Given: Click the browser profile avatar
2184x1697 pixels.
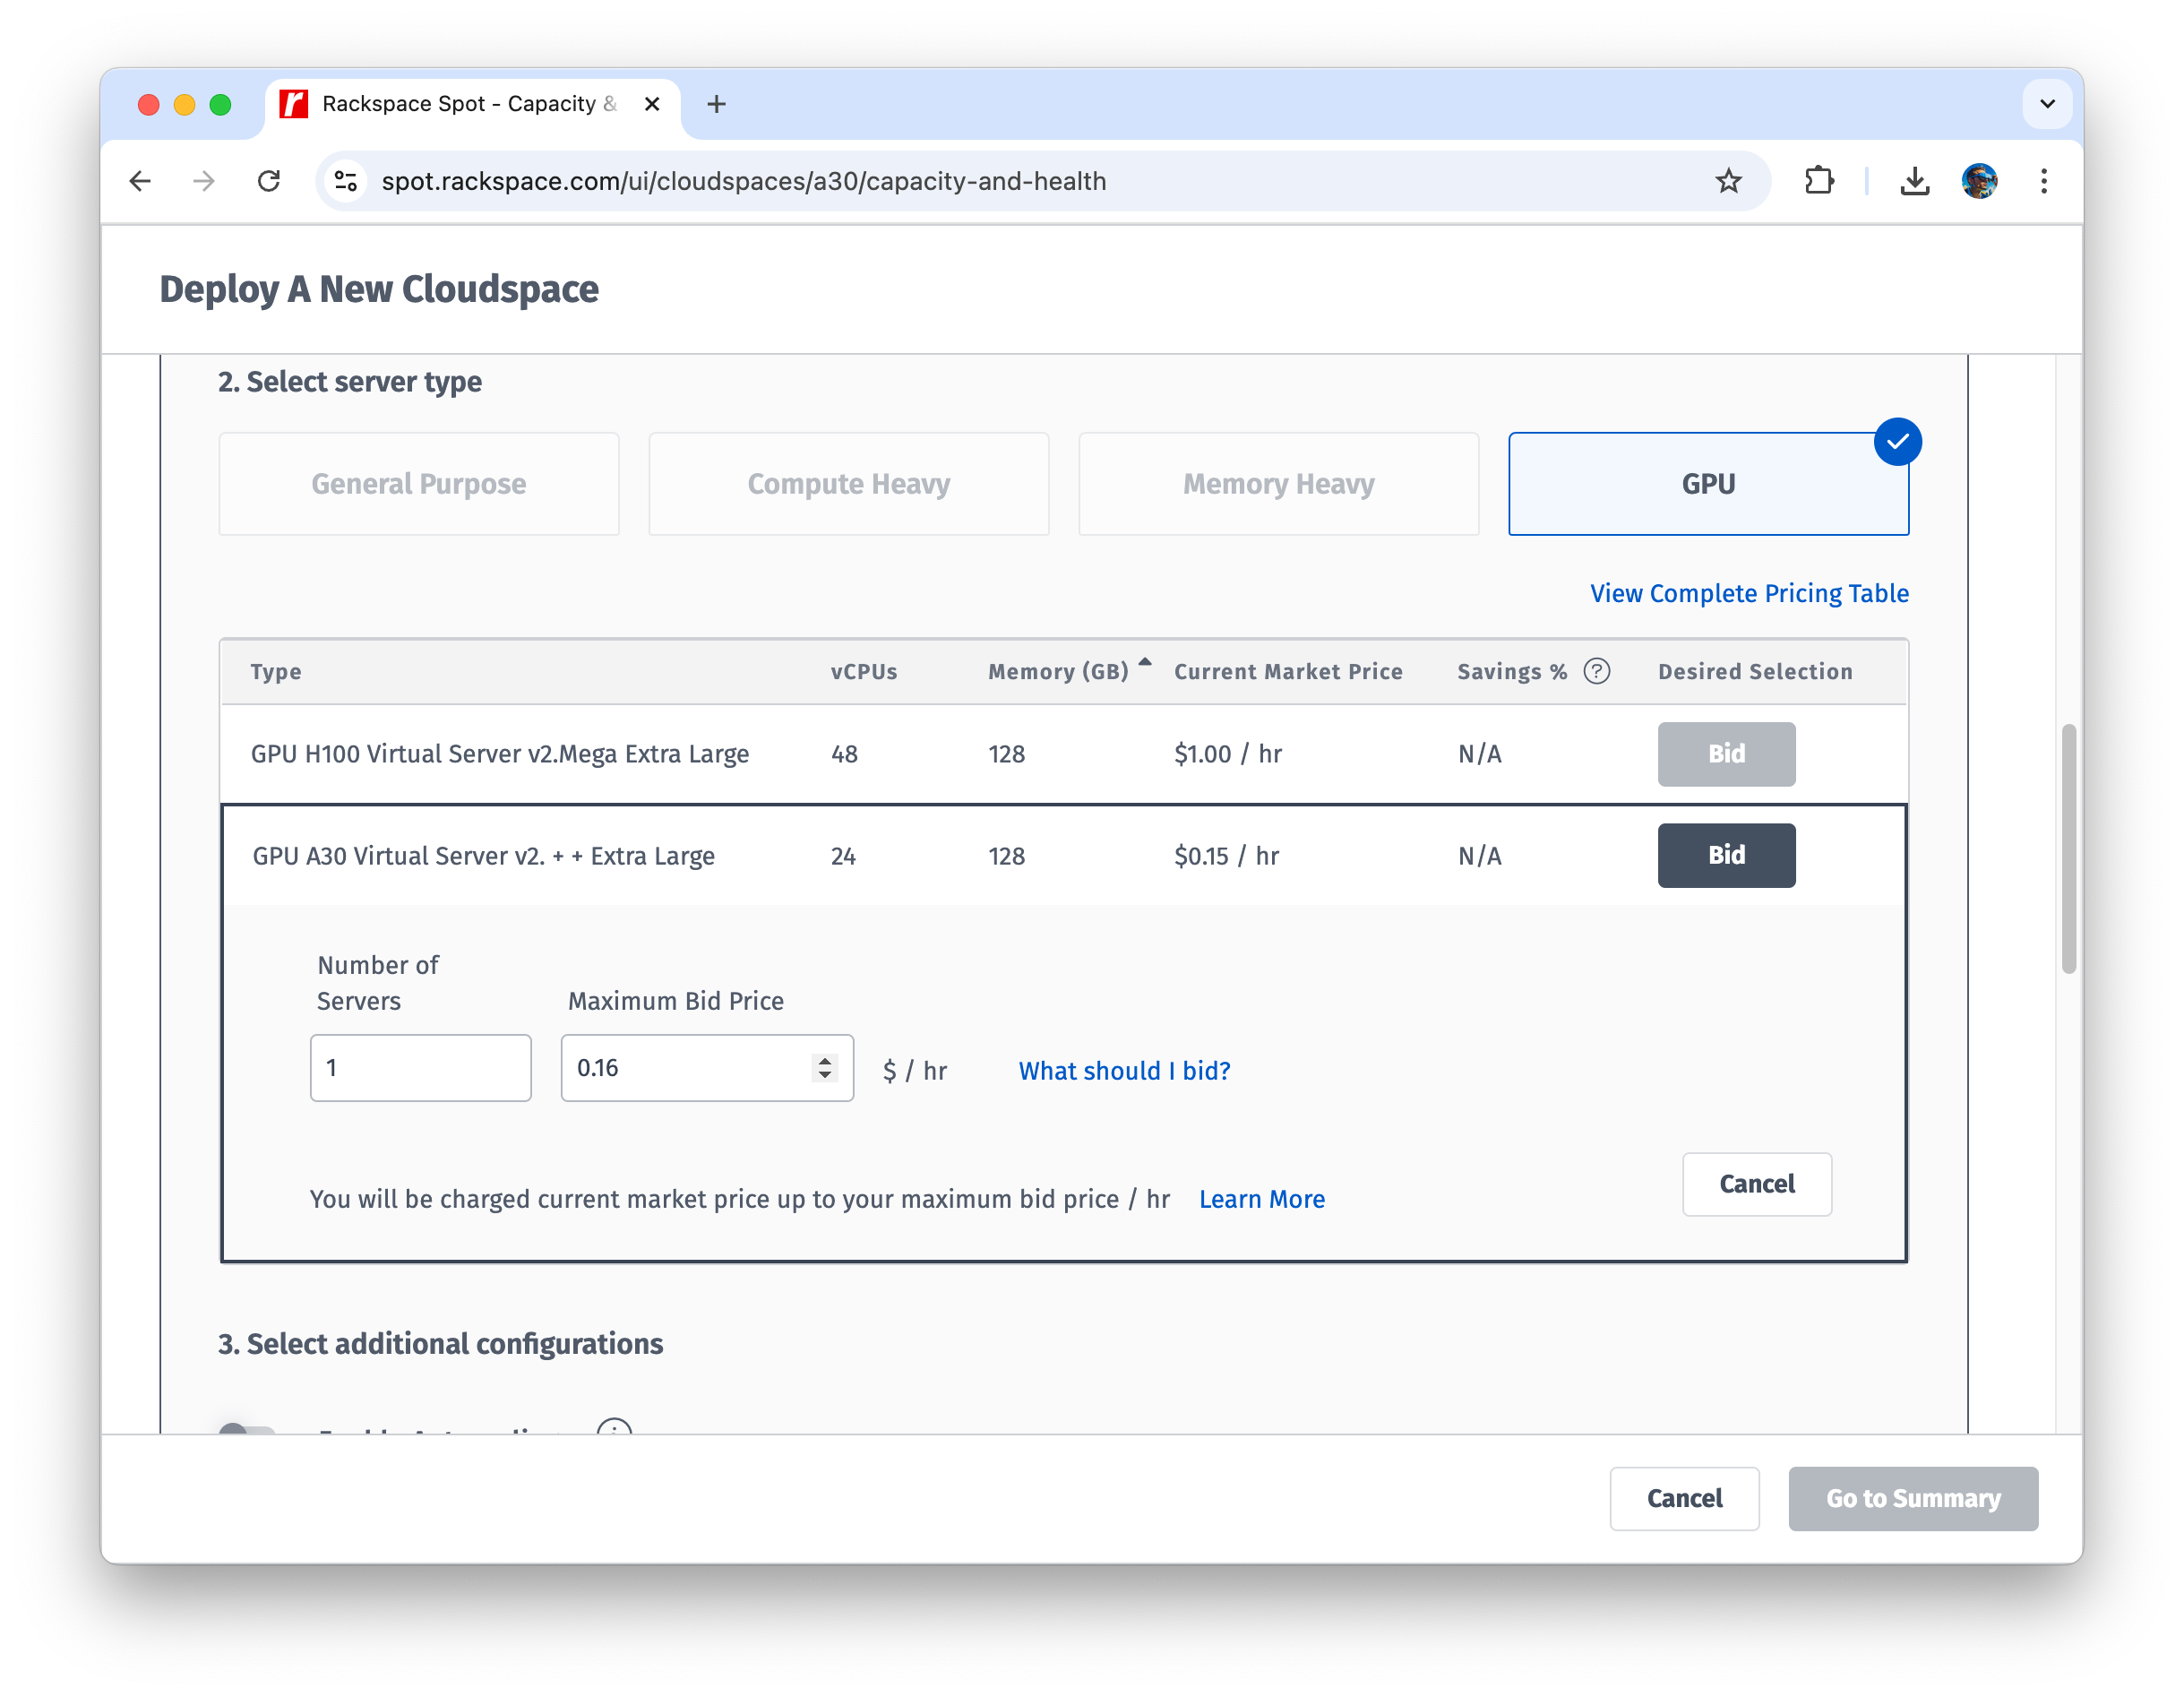Looking at the screenshot, I should 1980,181.
